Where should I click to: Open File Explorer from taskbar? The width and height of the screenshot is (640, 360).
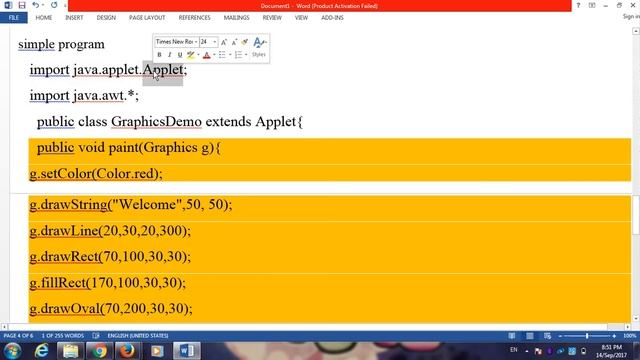70,351
